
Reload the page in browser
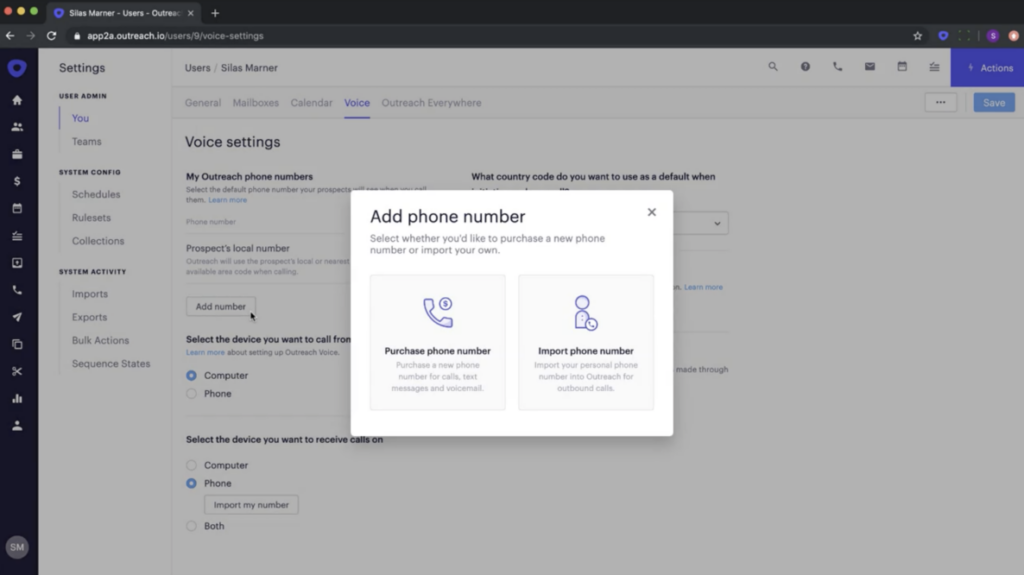(52, 36)
